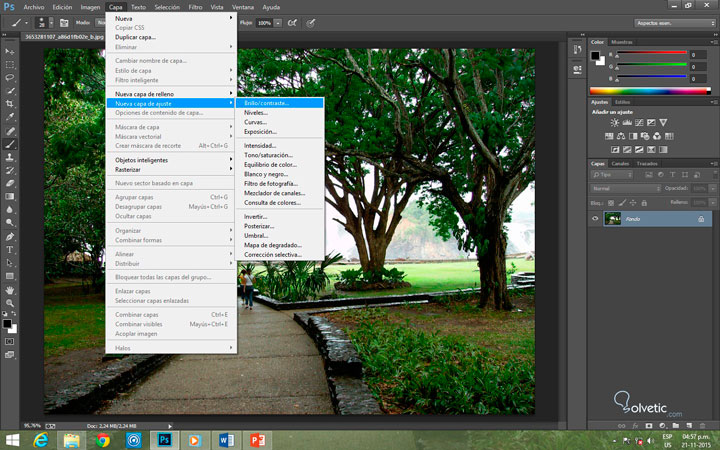The height and width of the screenshot is (450, 720).
Task: Choose Curvas... from adjustment submenu
Action: pyautogui.click(x=255, y=122)
